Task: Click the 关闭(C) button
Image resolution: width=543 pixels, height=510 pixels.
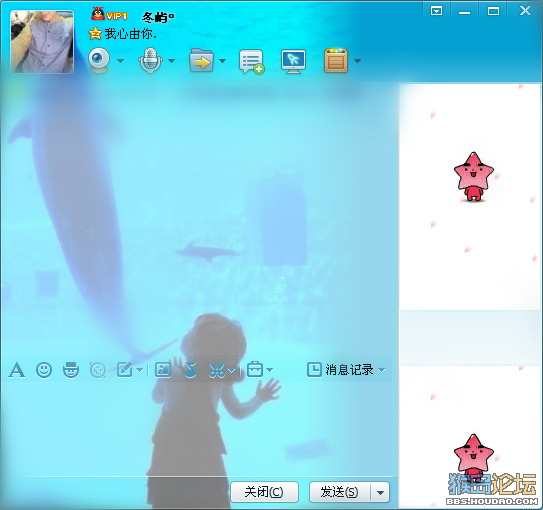Action: 264,492
